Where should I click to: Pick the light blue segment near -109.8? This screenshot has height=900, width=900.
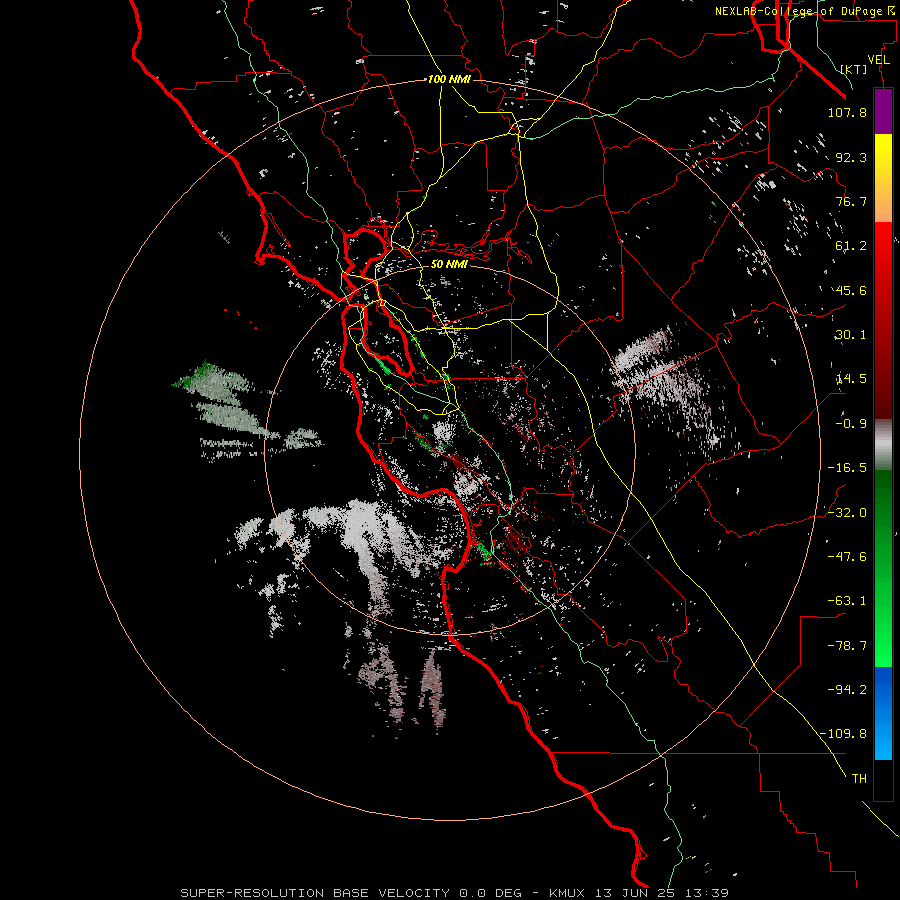pos(883,738)
